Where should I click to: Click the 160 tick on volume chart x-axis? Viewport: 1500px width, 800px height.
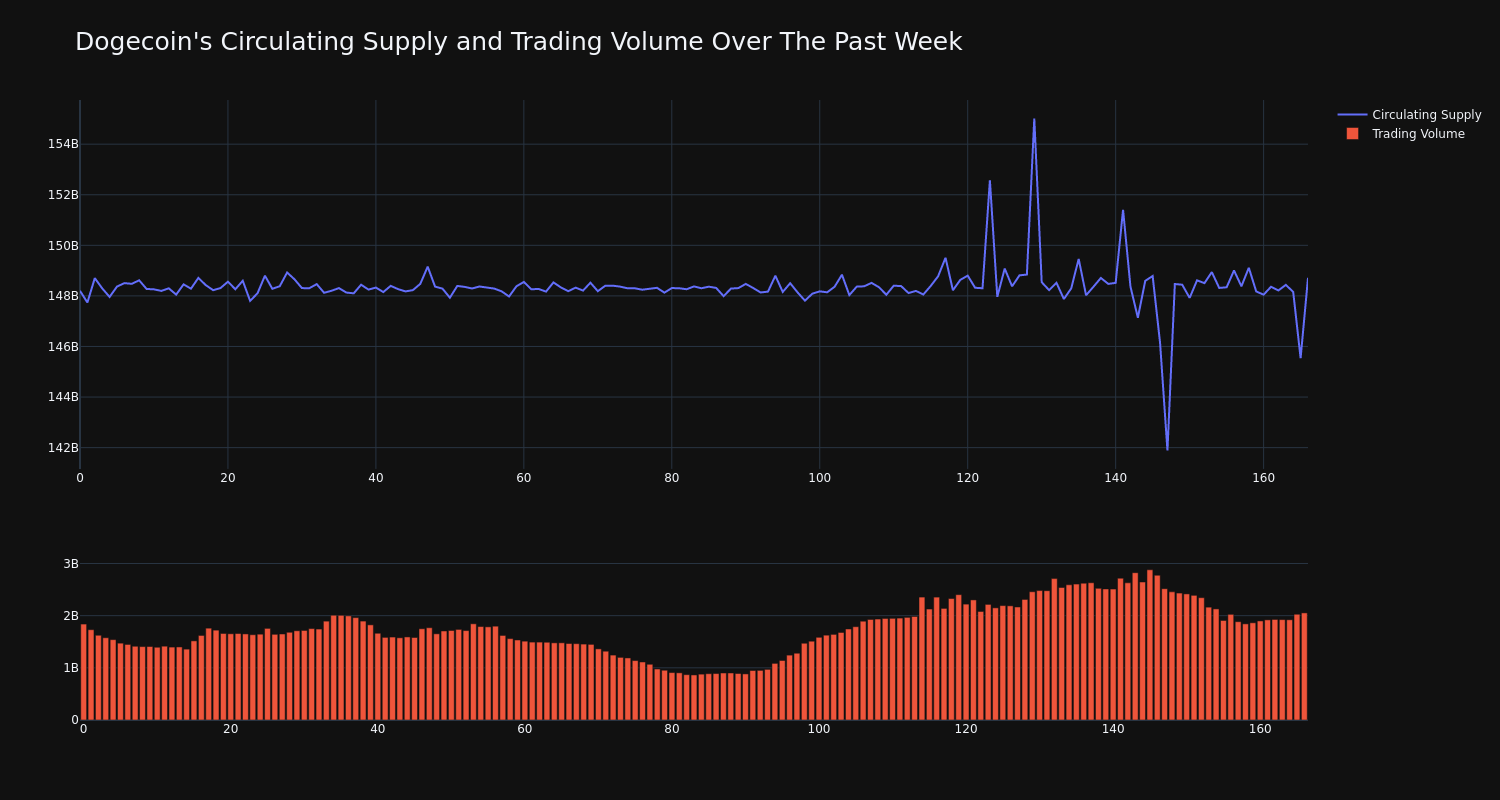tap(1260, 729)
